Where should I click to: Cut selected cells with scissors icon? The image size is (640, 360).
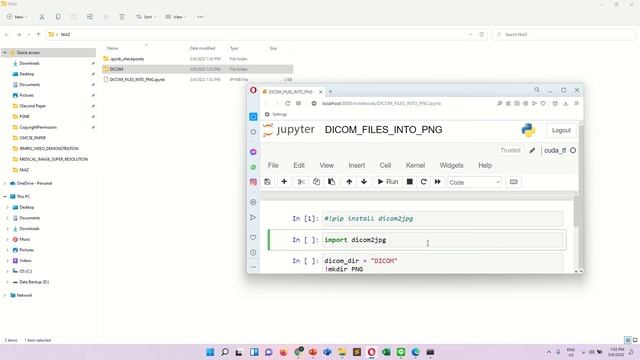[301, 182]
